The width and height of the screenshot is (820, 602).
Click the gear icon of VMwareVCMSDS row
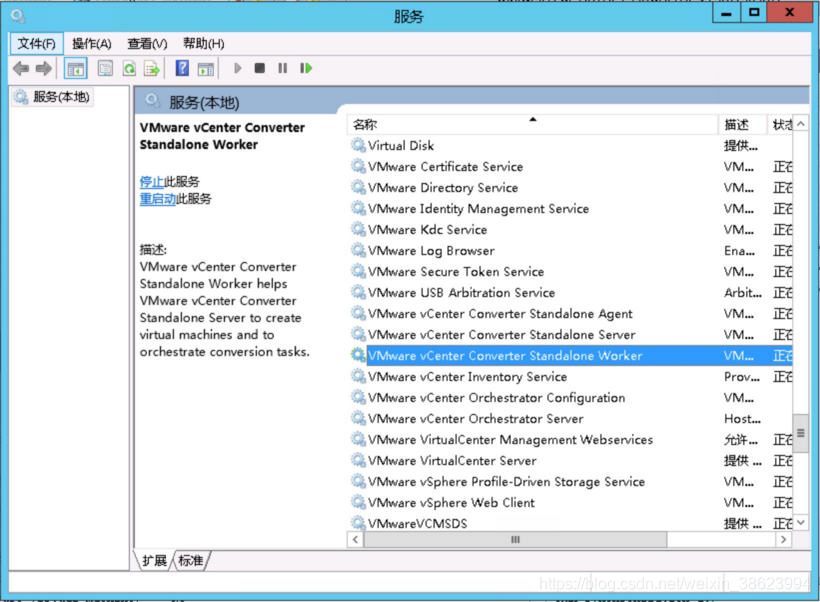tap(358, 523)
